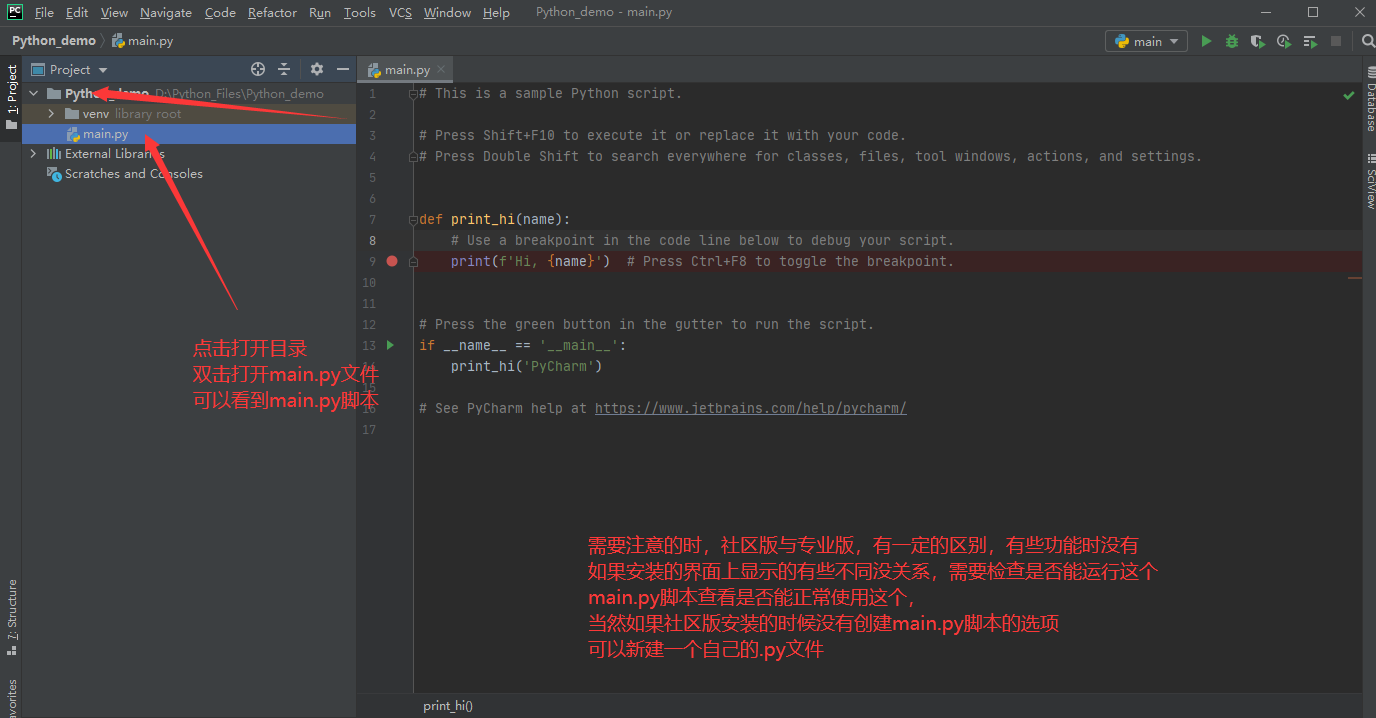The height and width of the screenshot is (718, 1376).
Task: Open the Run menu
Action: (320, 13)
